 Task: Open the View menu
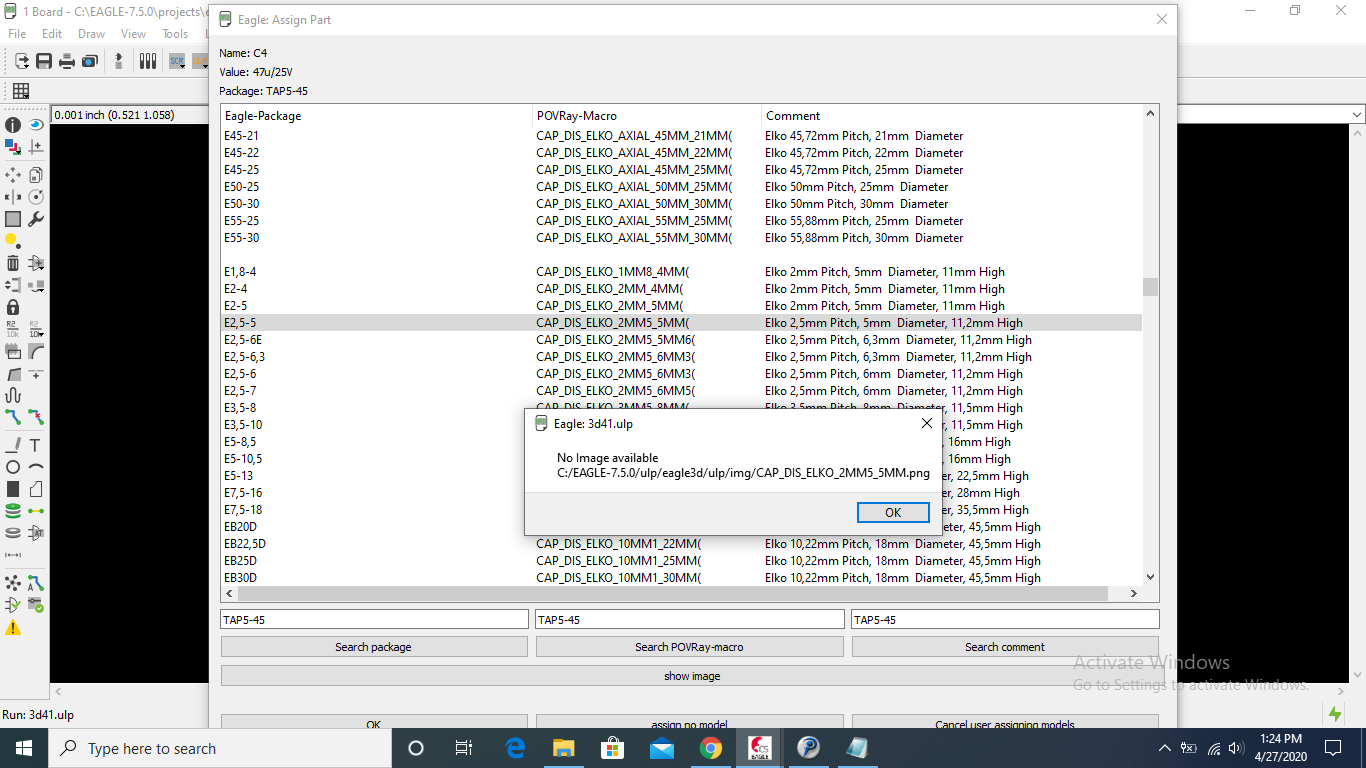133,34
